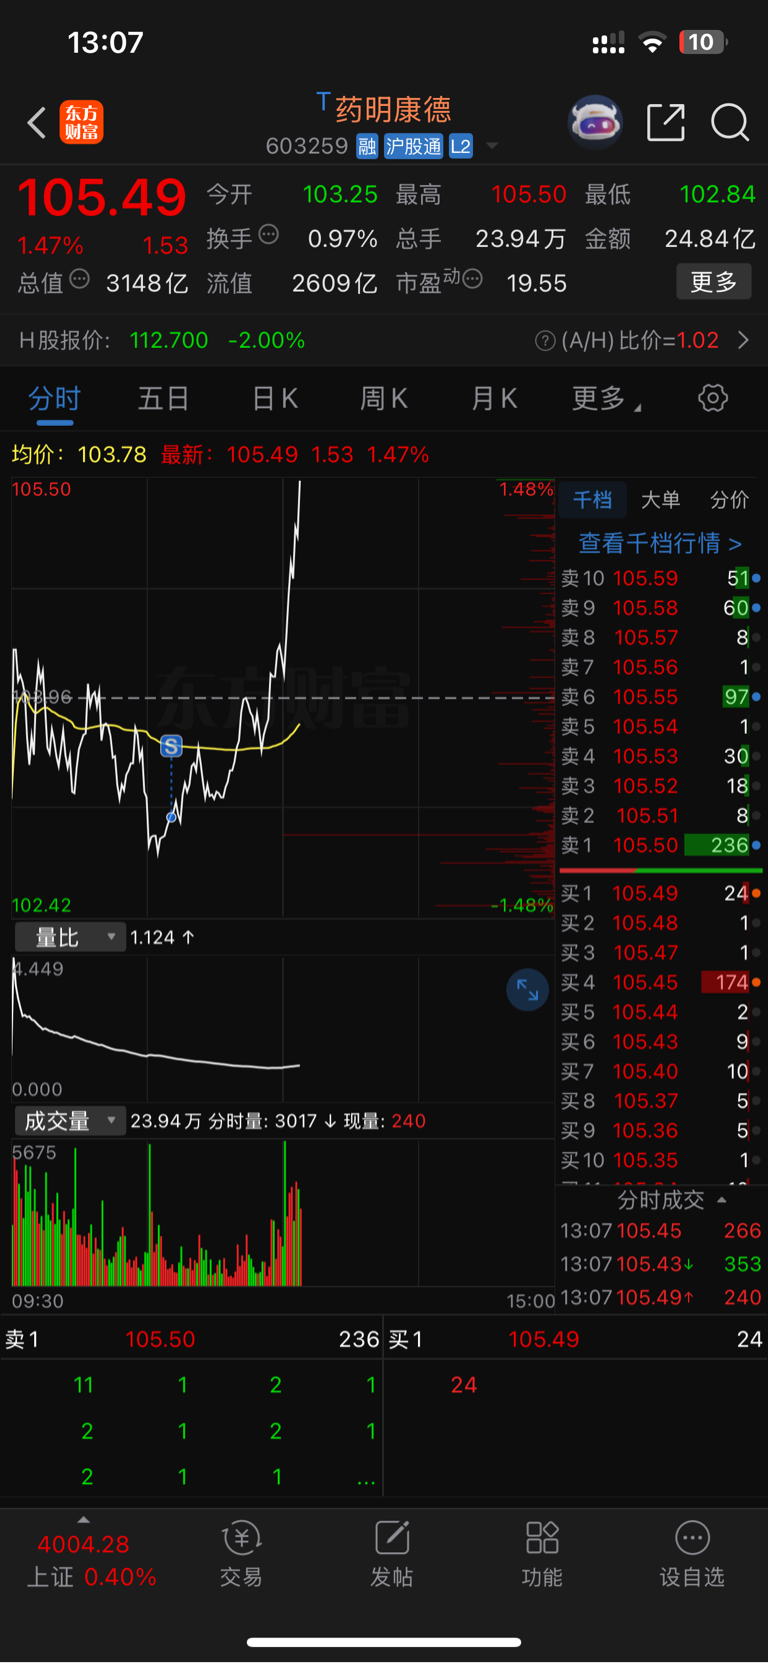The height and width of the screenshot is (1663, 768).
Task: Tap the L2 level badge
Action: pyautogui.click(x=460, y=146)
